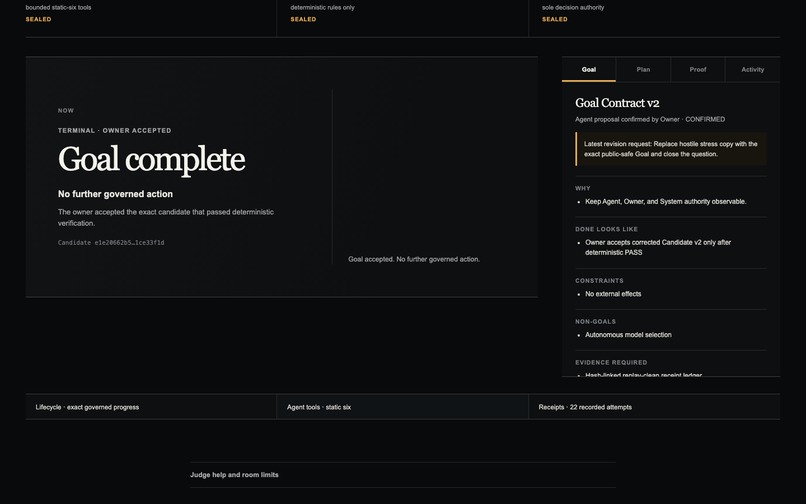Click the NON-GOALS heading
The image size is (806, 504).
[x=595, y=321]
